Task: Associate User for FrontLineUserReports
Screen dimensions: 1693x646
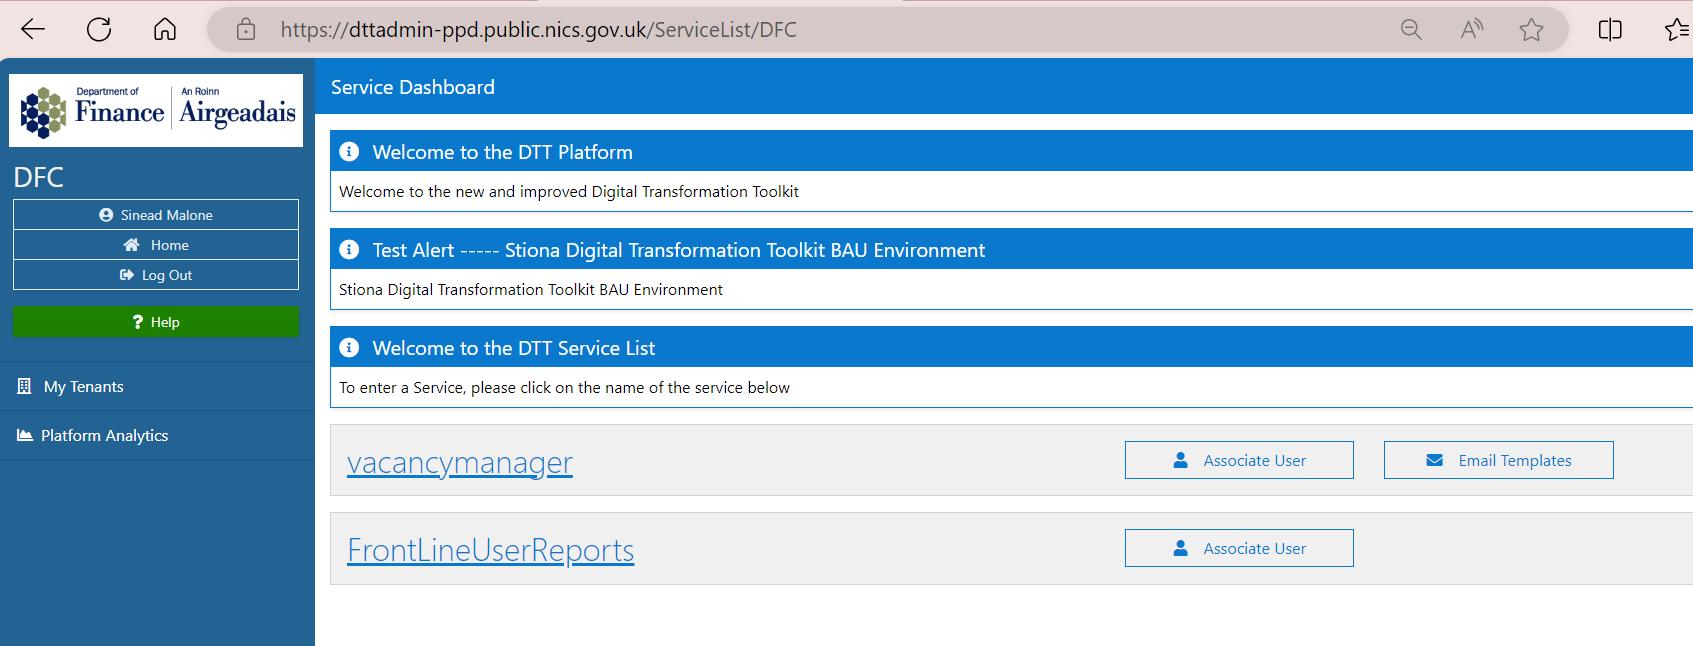Action: pos(1239,548)
